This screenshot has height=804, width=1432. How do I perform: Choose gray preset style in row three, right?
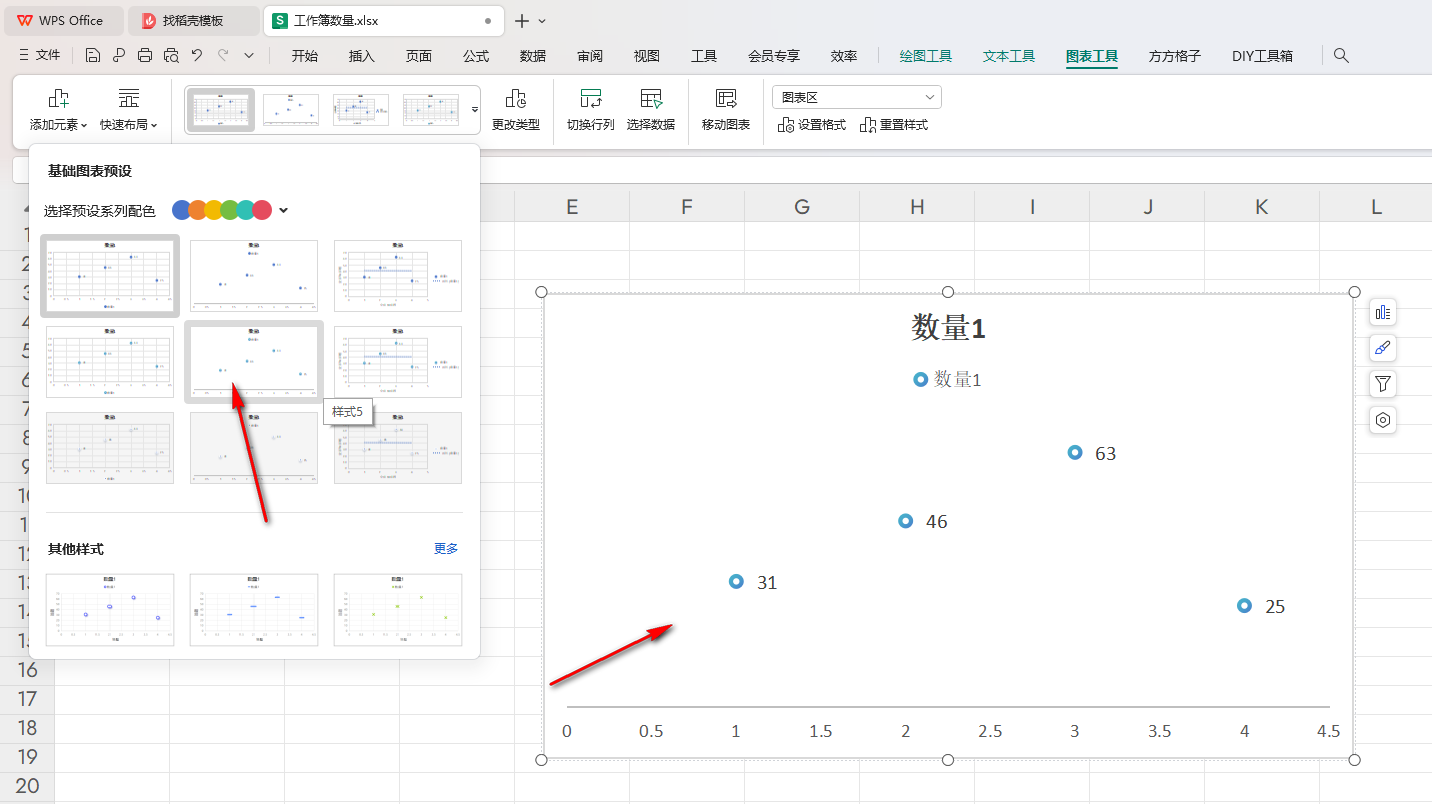398,448
